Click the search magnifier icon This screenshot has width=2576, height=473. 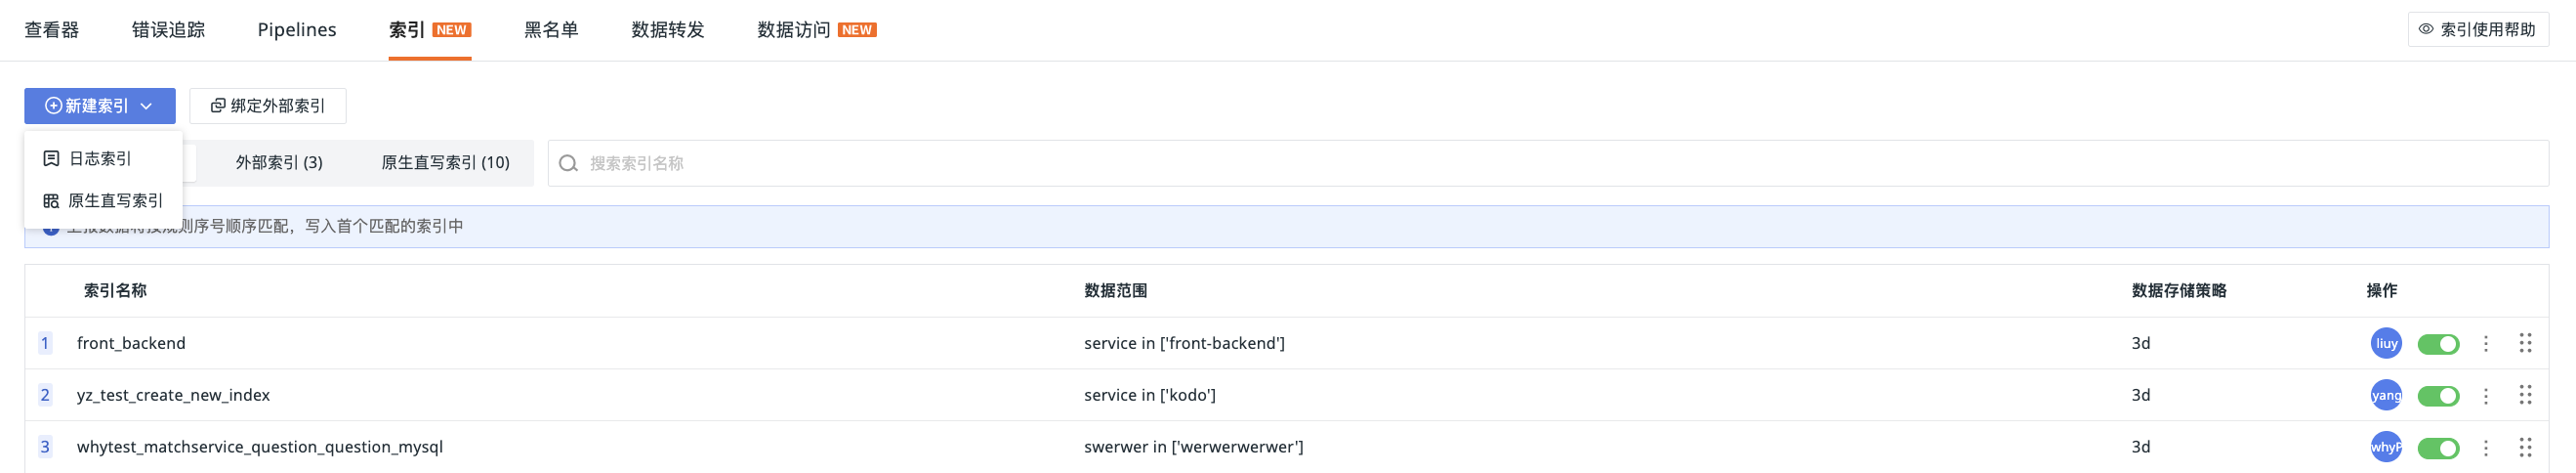(x=568, y=163)
